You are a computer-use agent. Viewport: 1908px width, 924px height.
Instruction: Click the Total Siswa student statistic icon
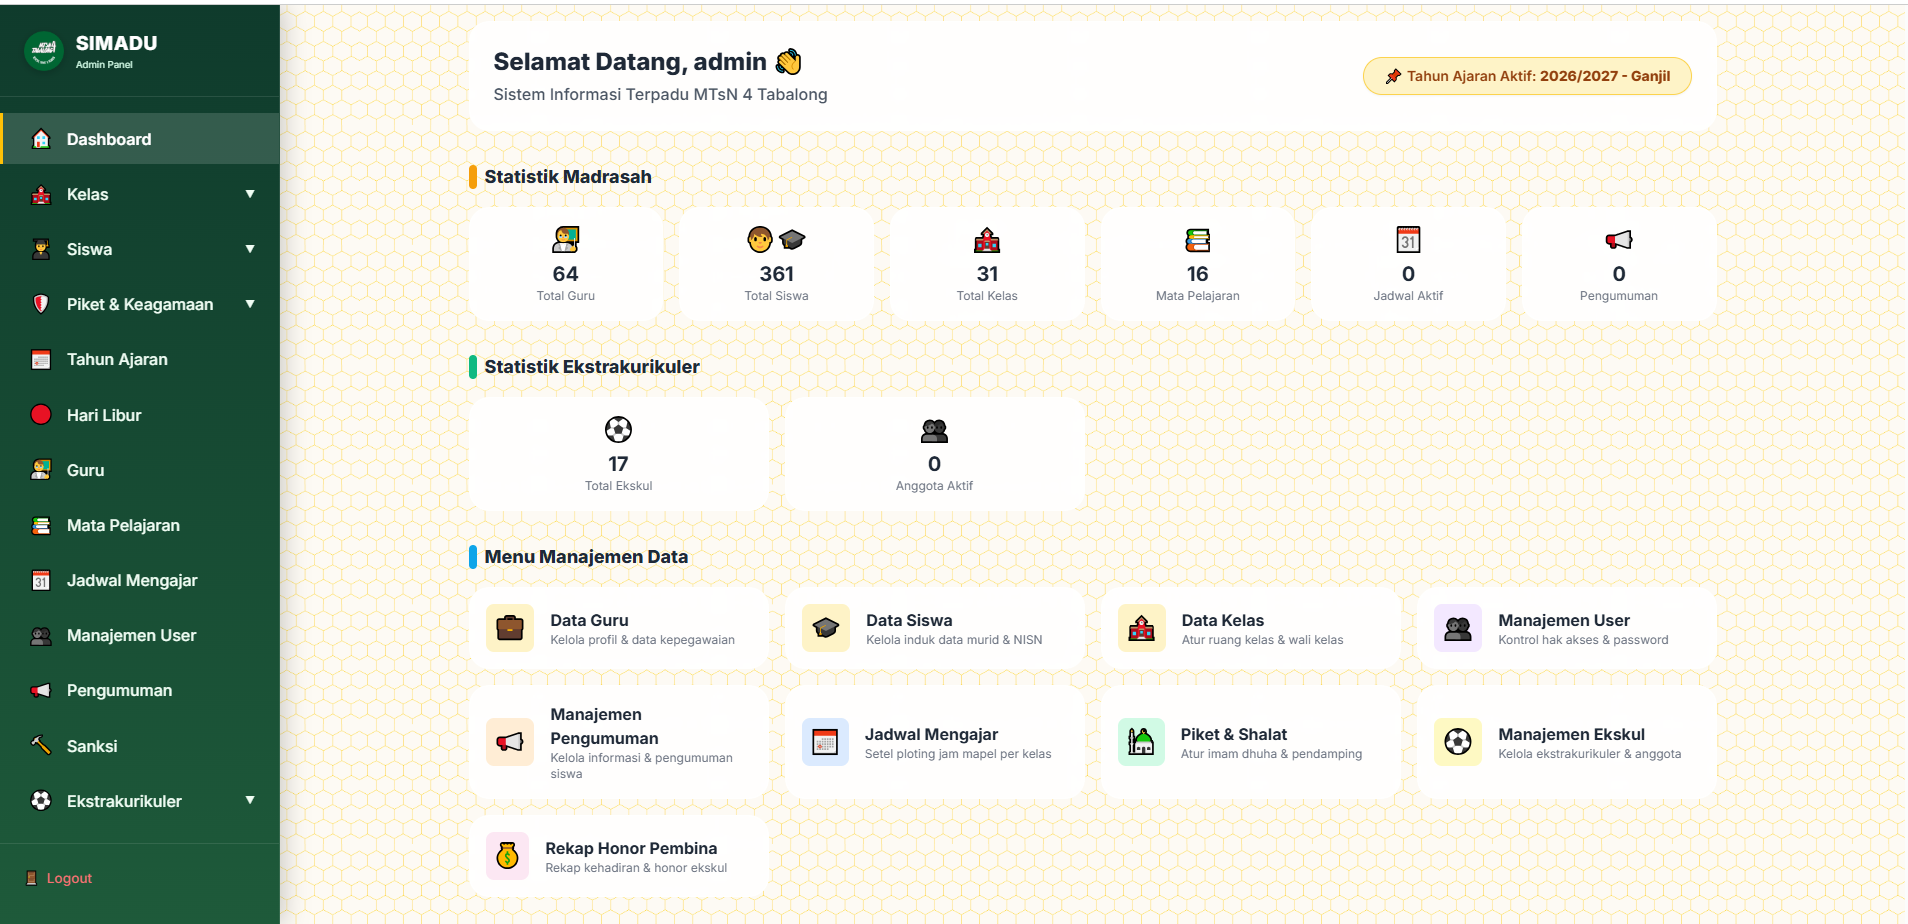(x=776, y=240)
